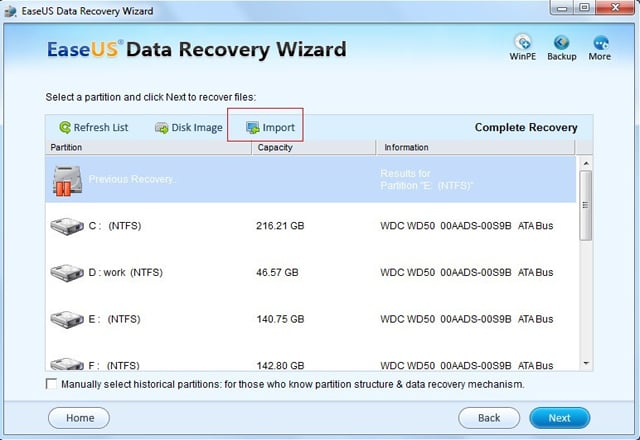Screen dimensions: 640x440
Task: Click the 'Complete Recovery' label
Action: click(x=526, y=127)
